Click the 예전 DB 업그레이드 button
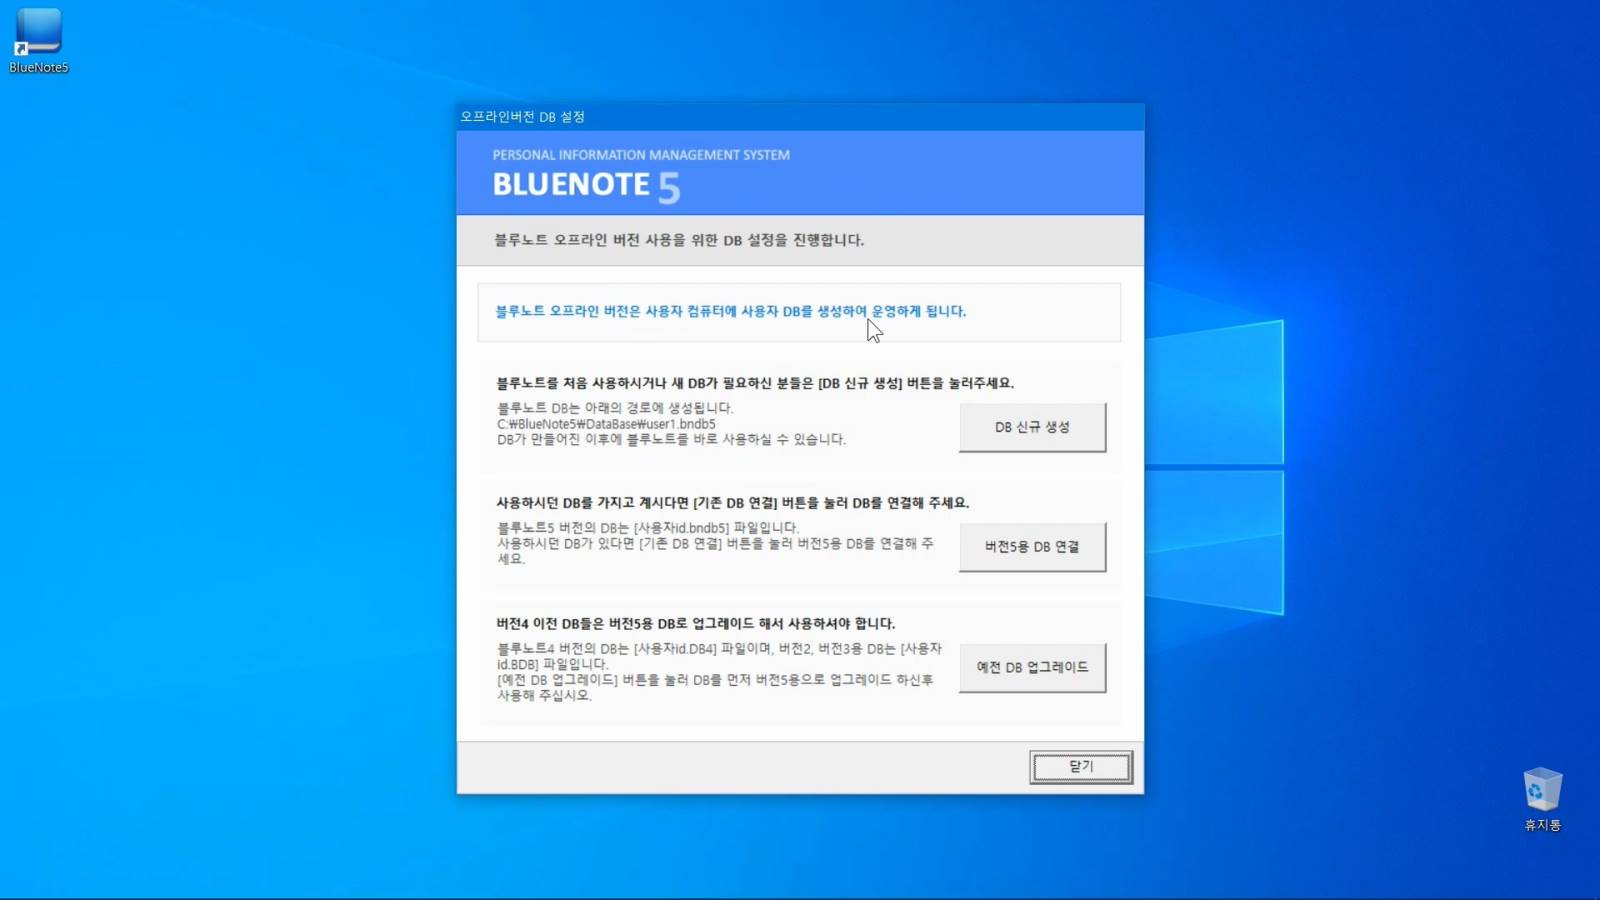The height and width of the screenshot is (900, 1600). click(x=1032, y=667)
